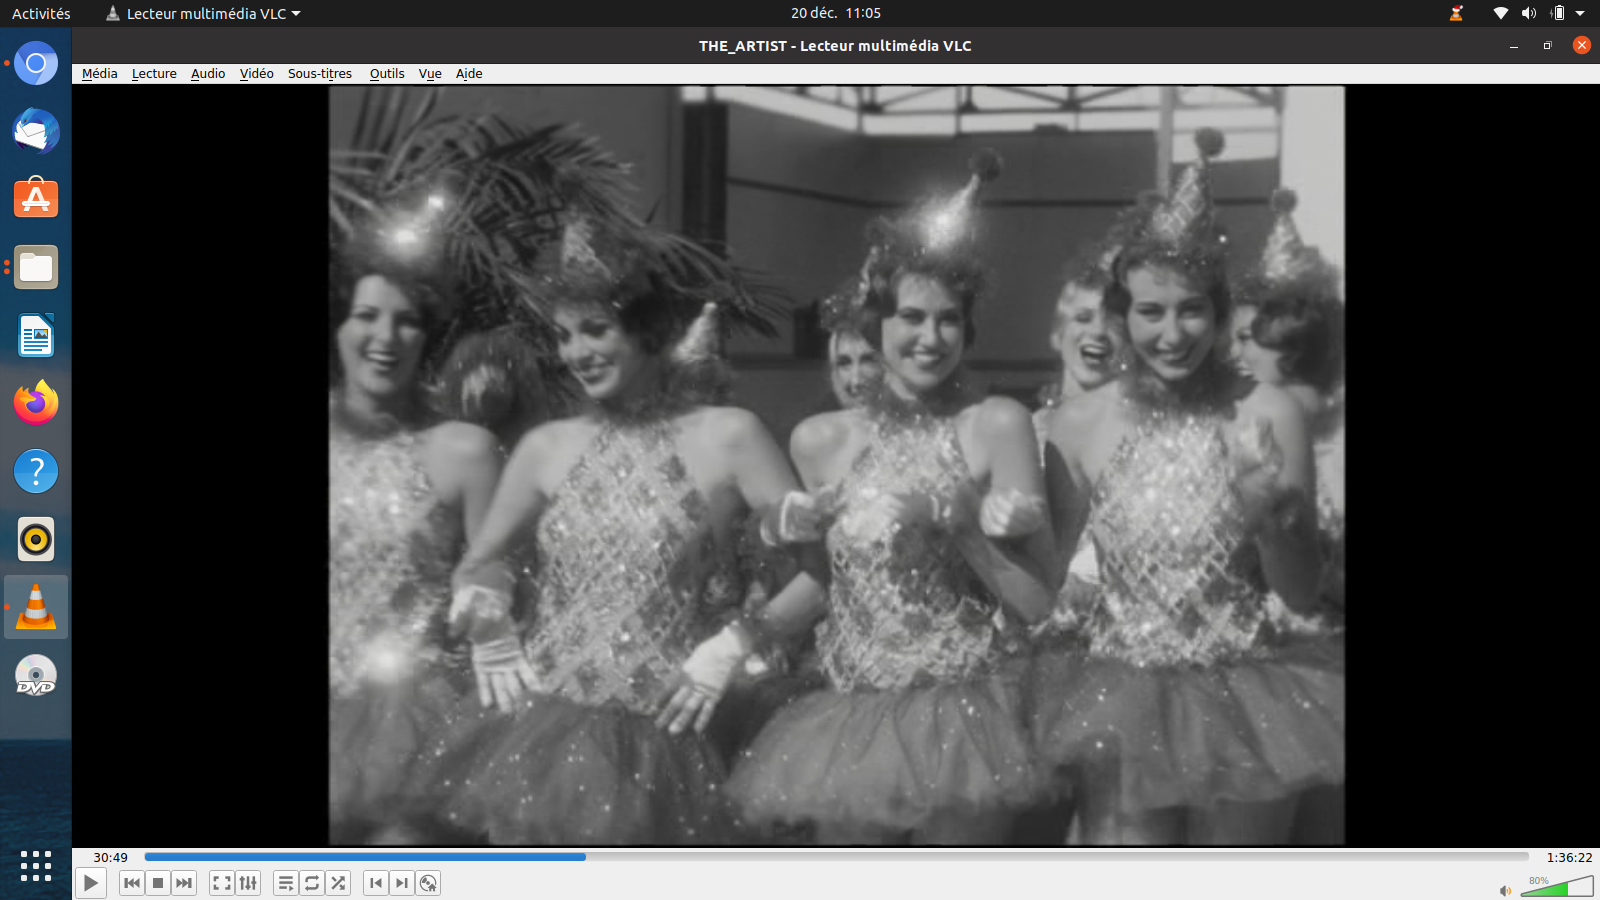Go to next chapter button
Viewport: 1600px width, 900px height.
tap(401, 883)
